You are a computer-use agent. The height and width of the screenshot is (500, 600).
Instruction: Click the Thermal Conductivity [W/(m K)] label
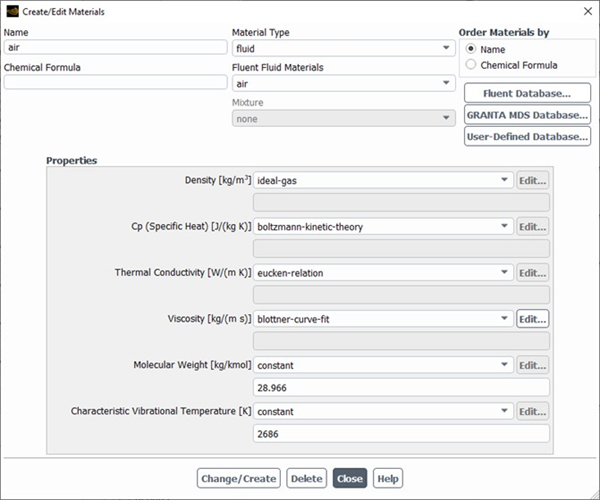tap(183, 273)
